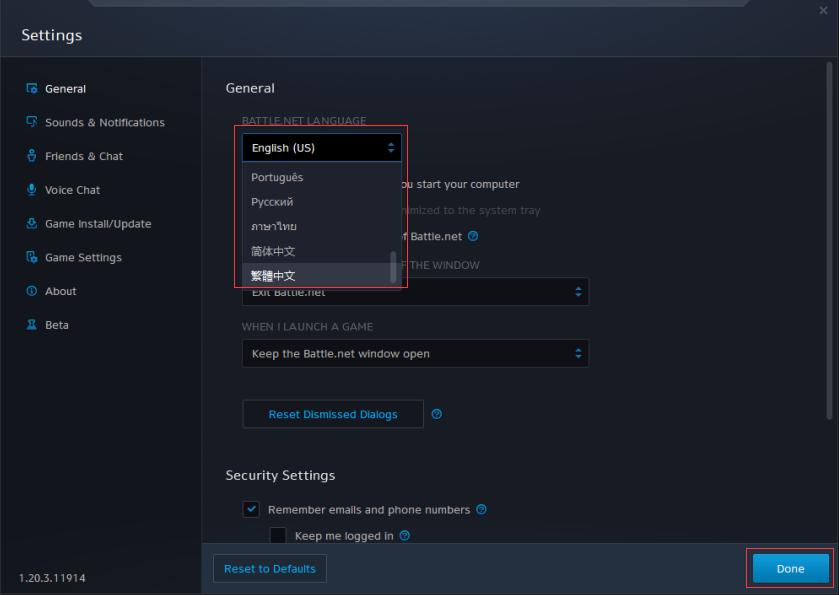
Task: Click the Game Settings controller icon
Action: coord(32,257)
